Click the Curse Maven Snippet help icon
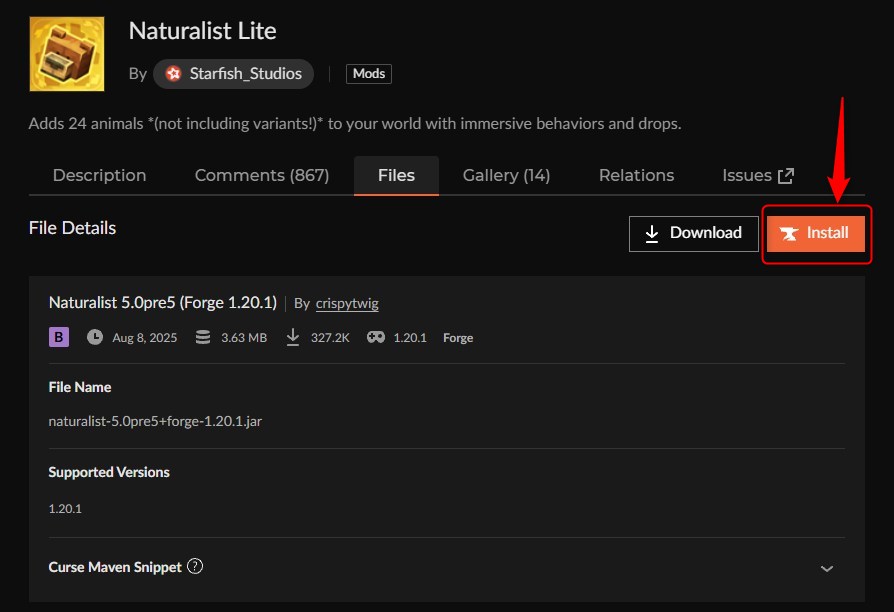 tap(195, 566)
